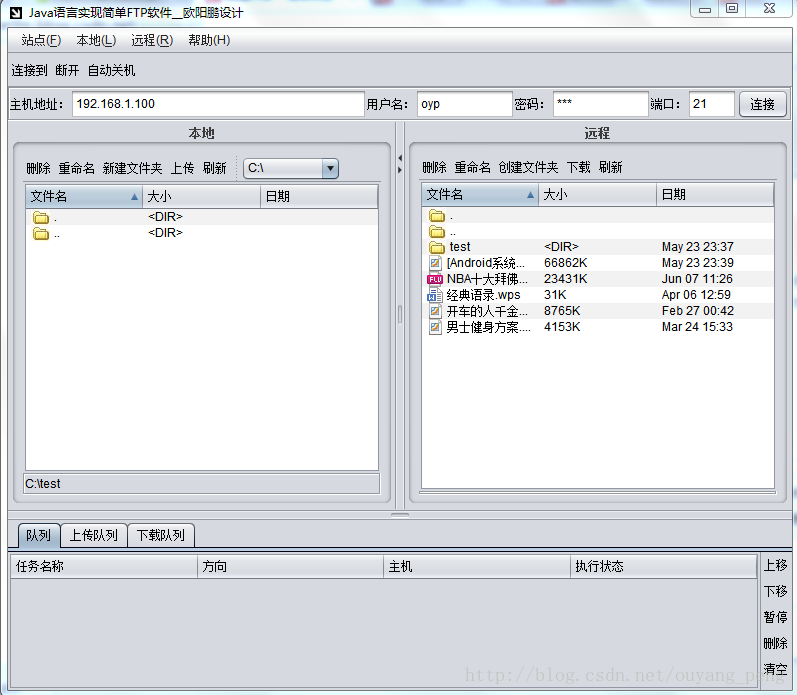Open the C:\ drive dropdown
This screenshot has height=695, width=797.
click(330, 168)
